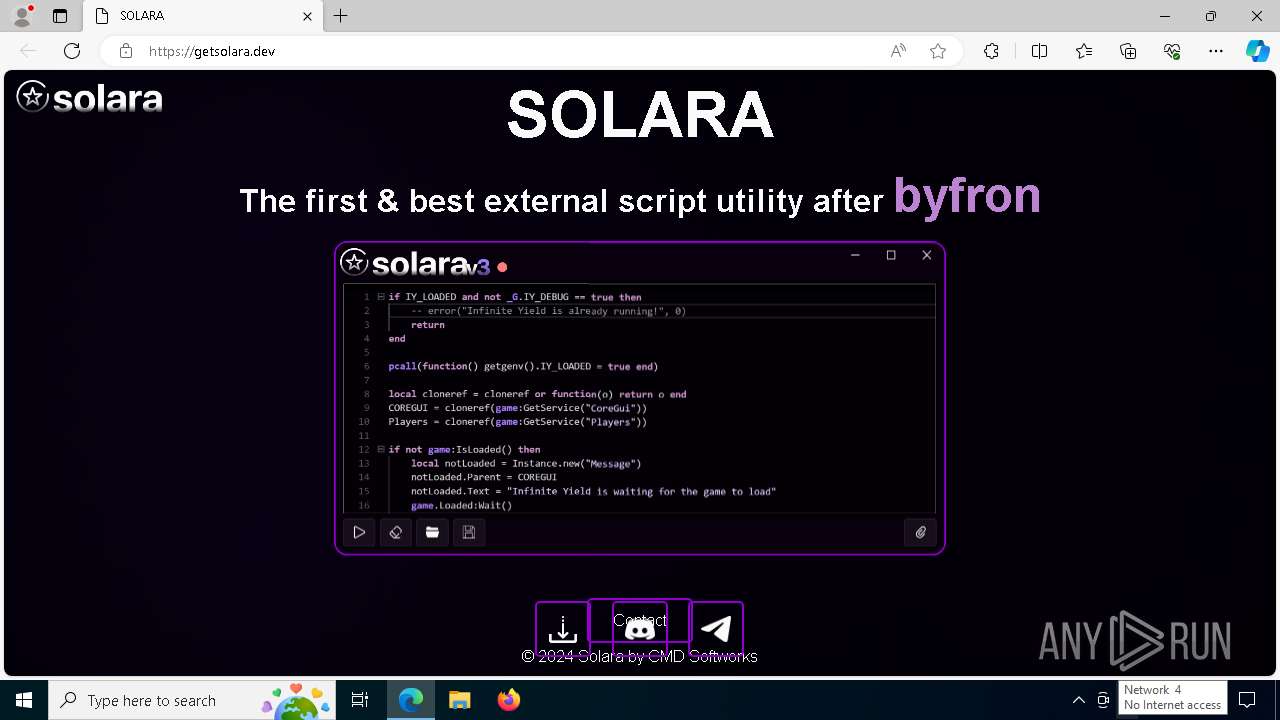Open the Edge profile icon
1280x720 pixels.
tap(22, 16)
